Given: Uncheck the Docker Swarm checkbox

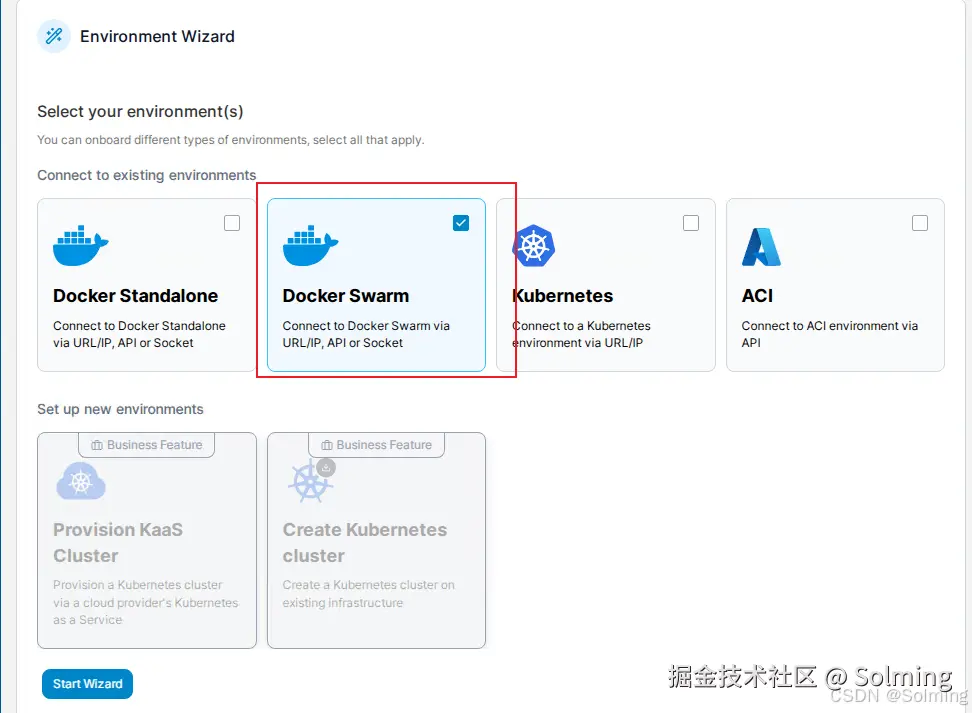Looking at the screenshot, I should [x=461, y=223].
